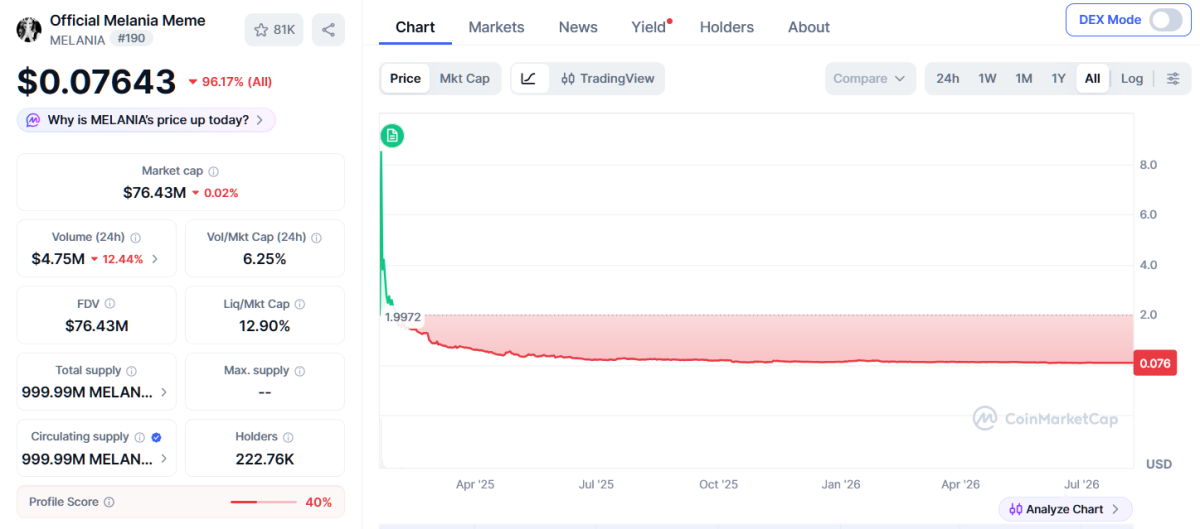Set chart range to 1Y
Viewport: 1200px width, 529px height.
click(x=1058, y=78)
